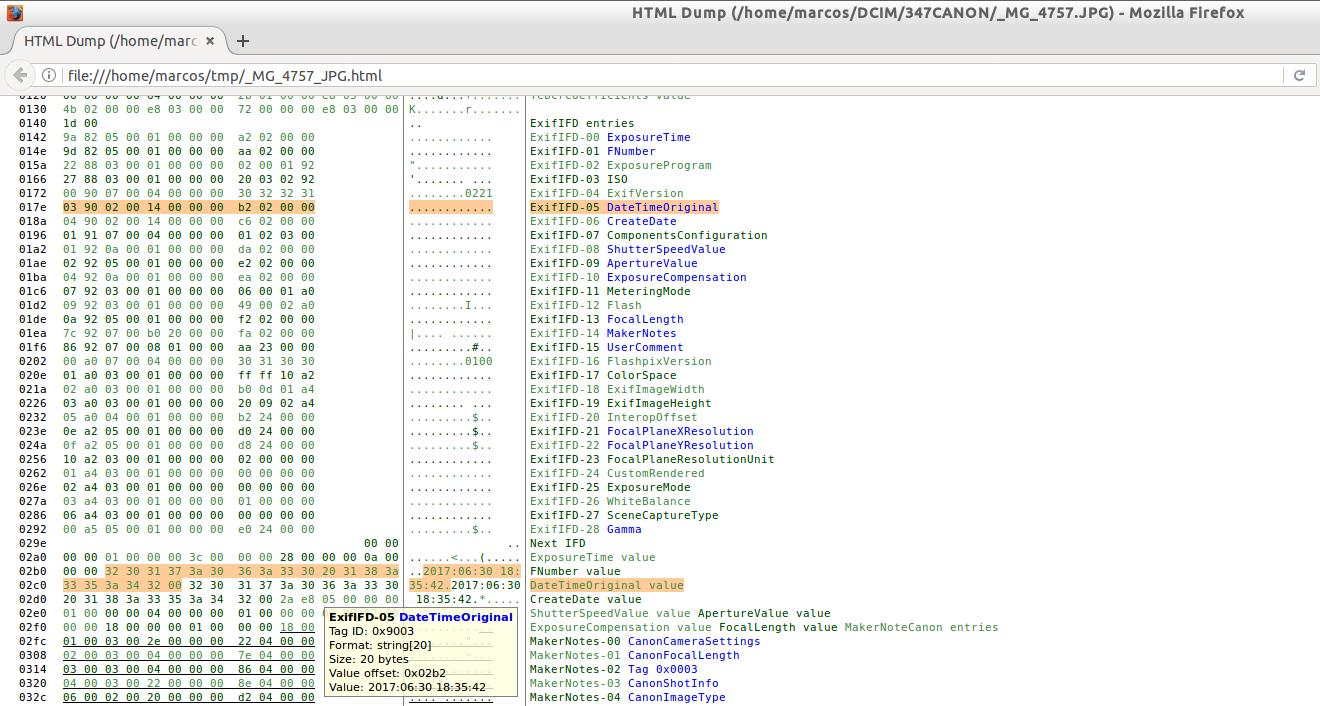This screenshot has height=706, width=1320.
Task: Go back with the Back arrow button
Action: click(x=20, y=75)
